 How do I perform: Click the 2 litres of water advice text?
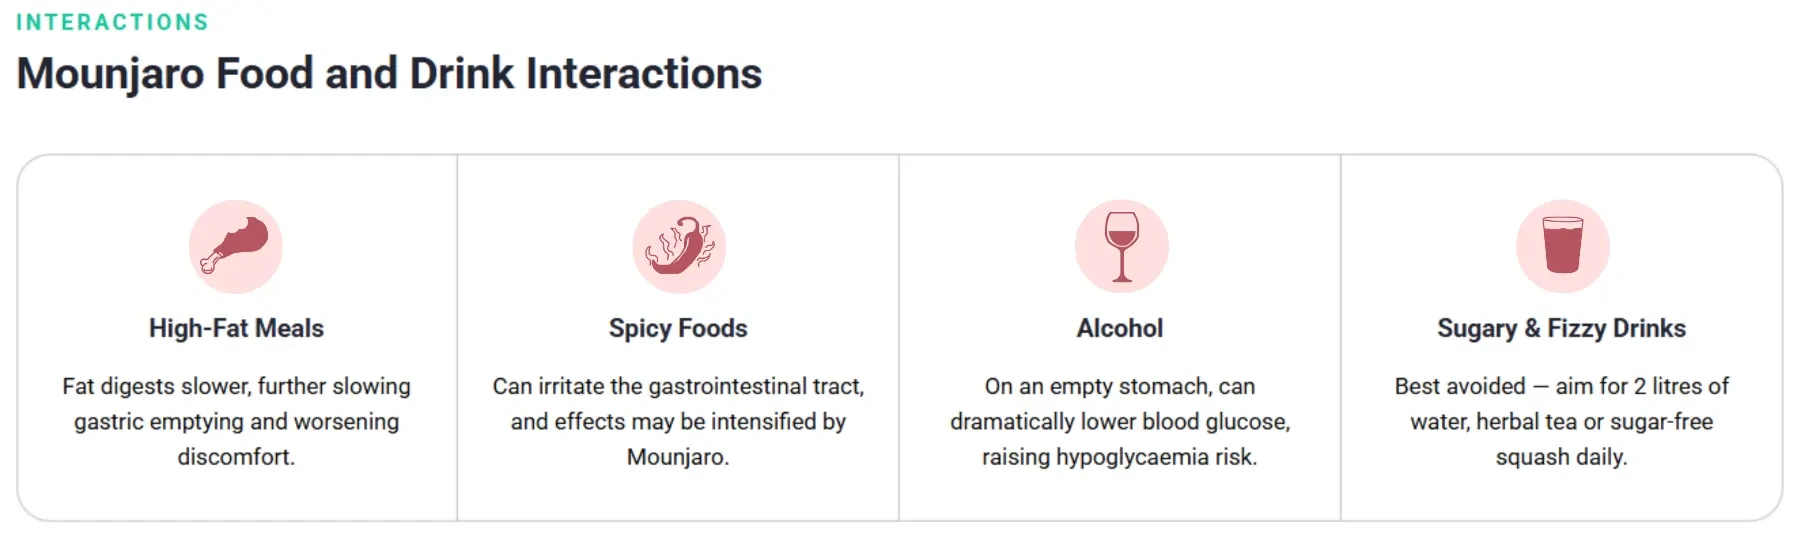point(1561,422)
